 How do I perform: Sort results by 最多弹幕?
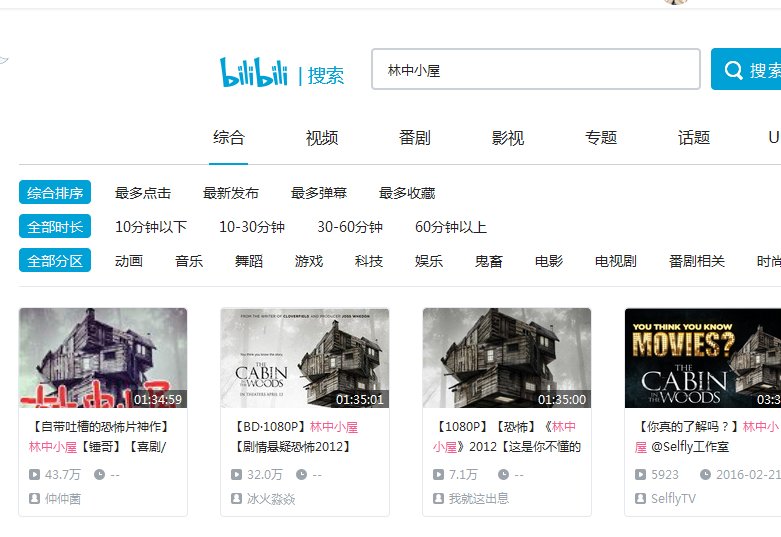[x=319, y=193]
